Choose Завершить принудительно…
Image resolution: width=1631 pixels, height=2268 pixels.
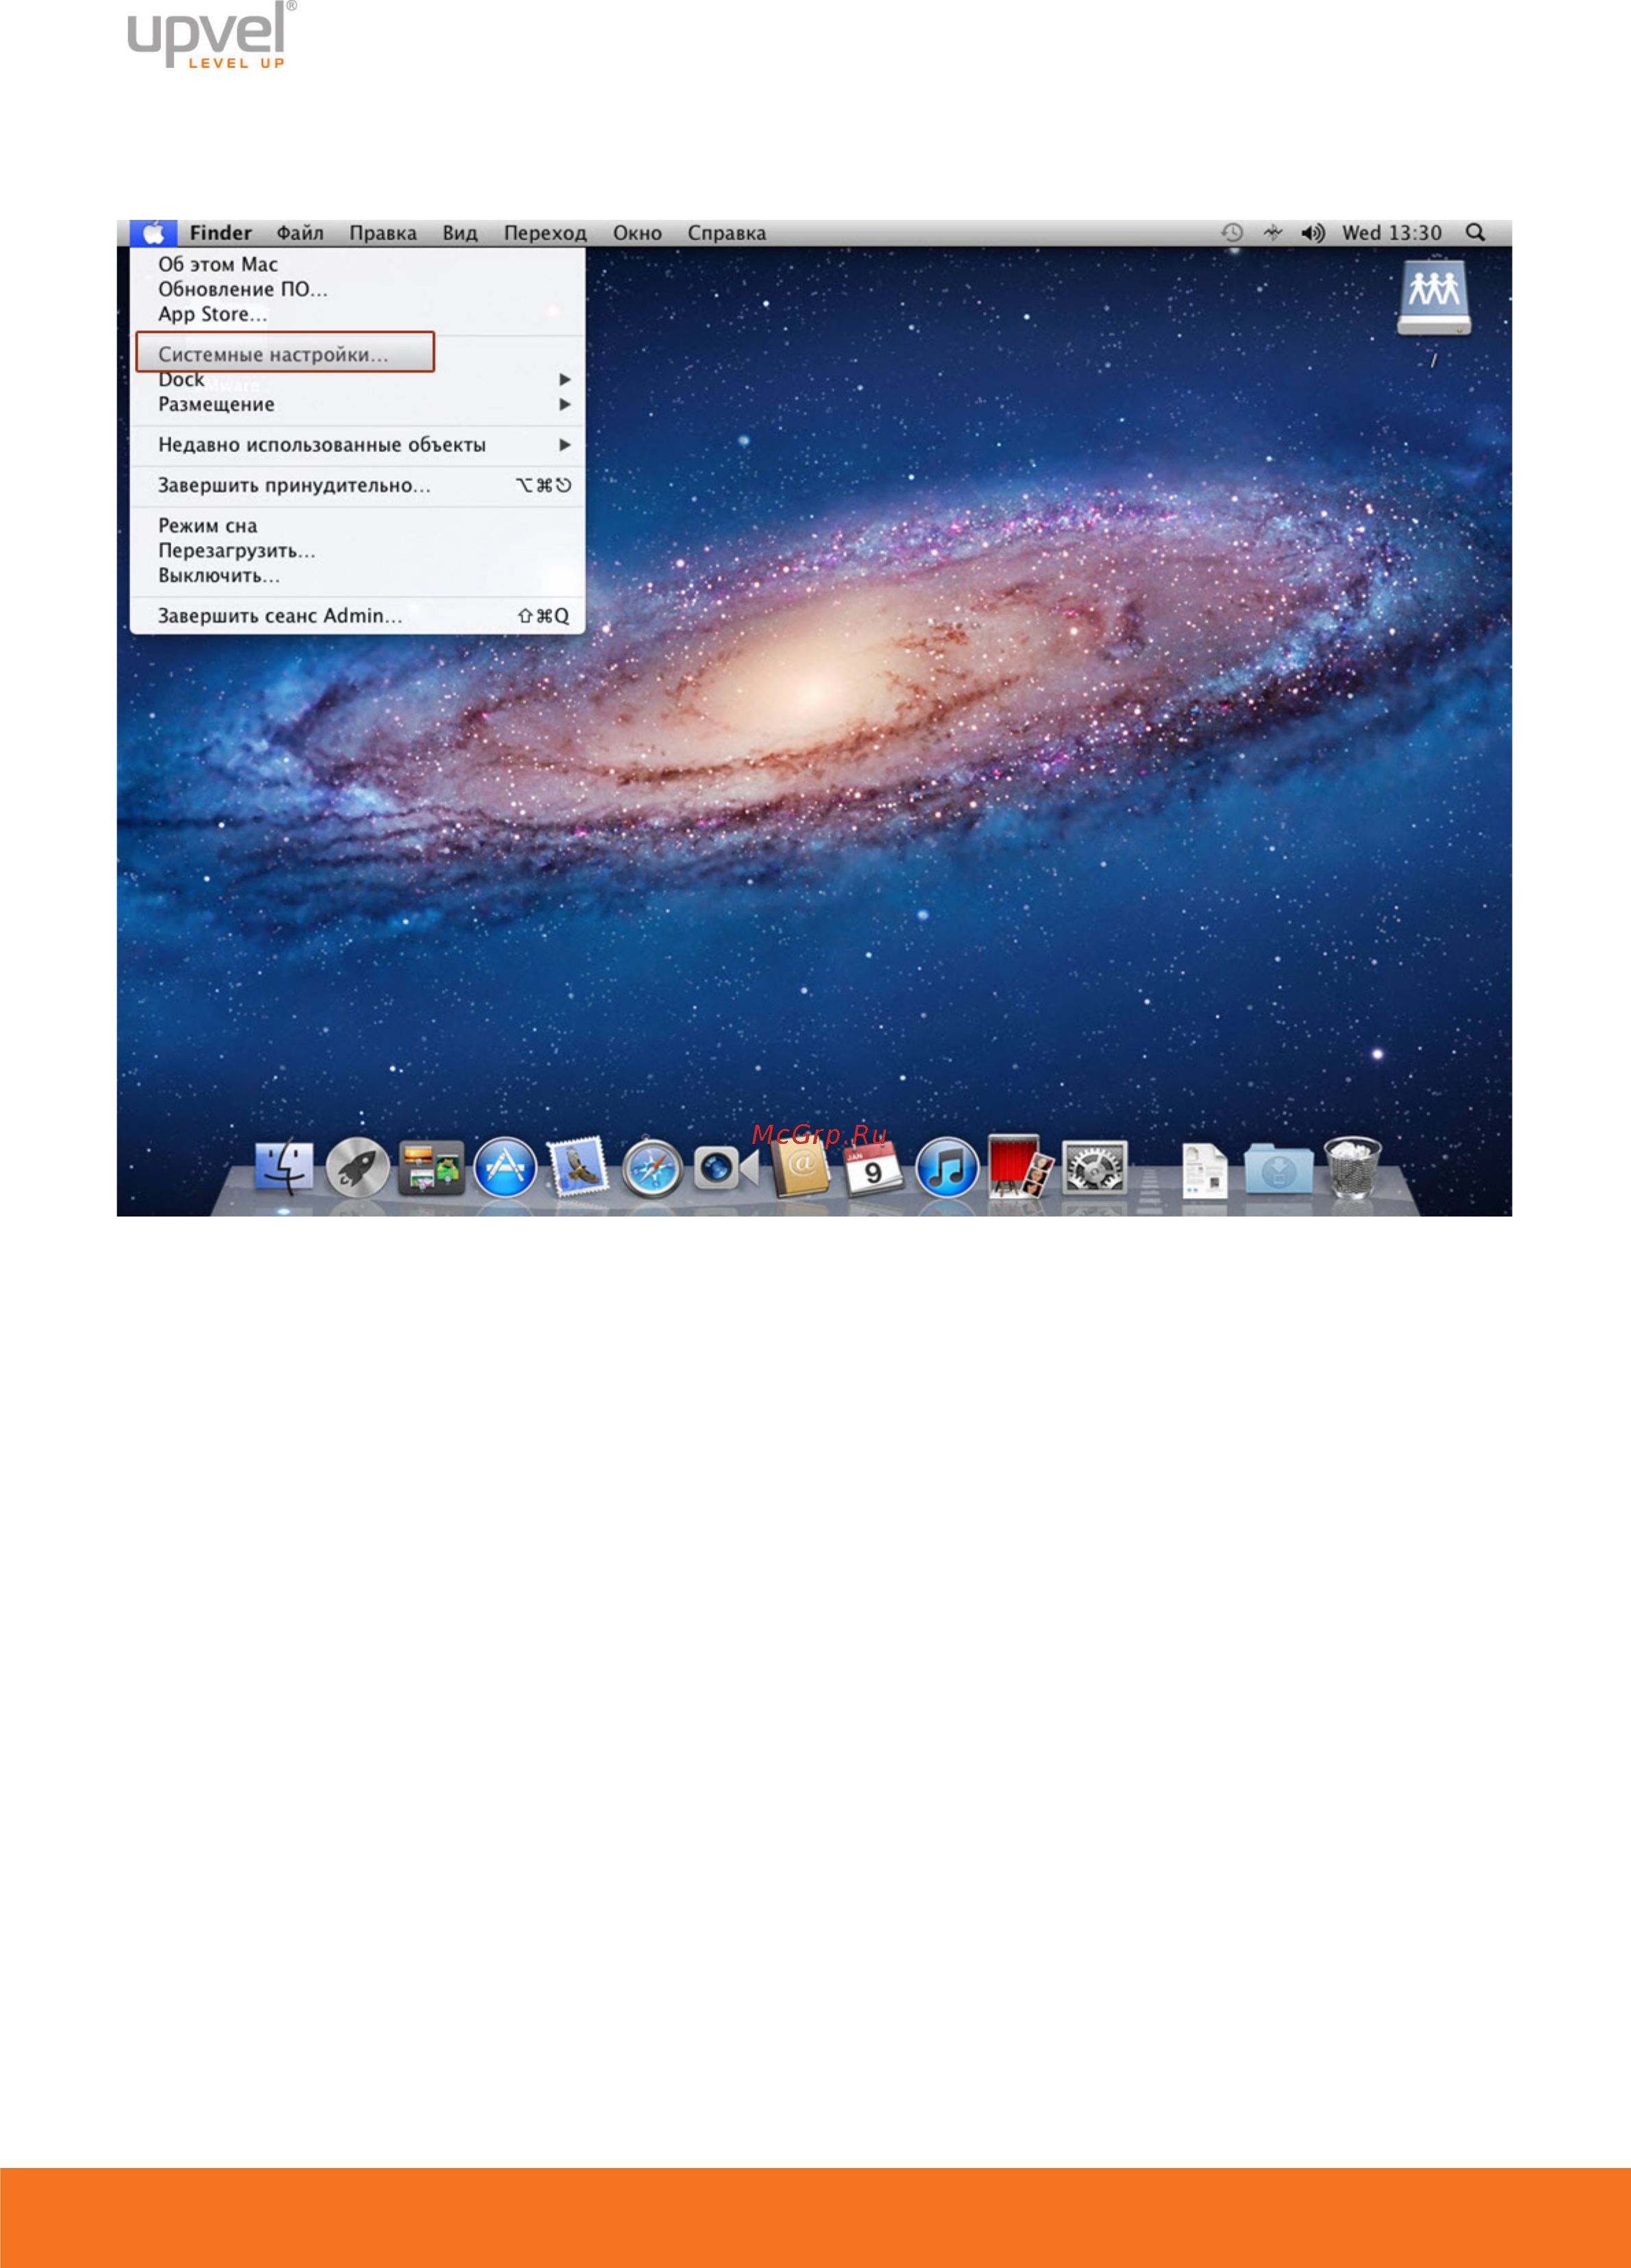pos(357,485)
